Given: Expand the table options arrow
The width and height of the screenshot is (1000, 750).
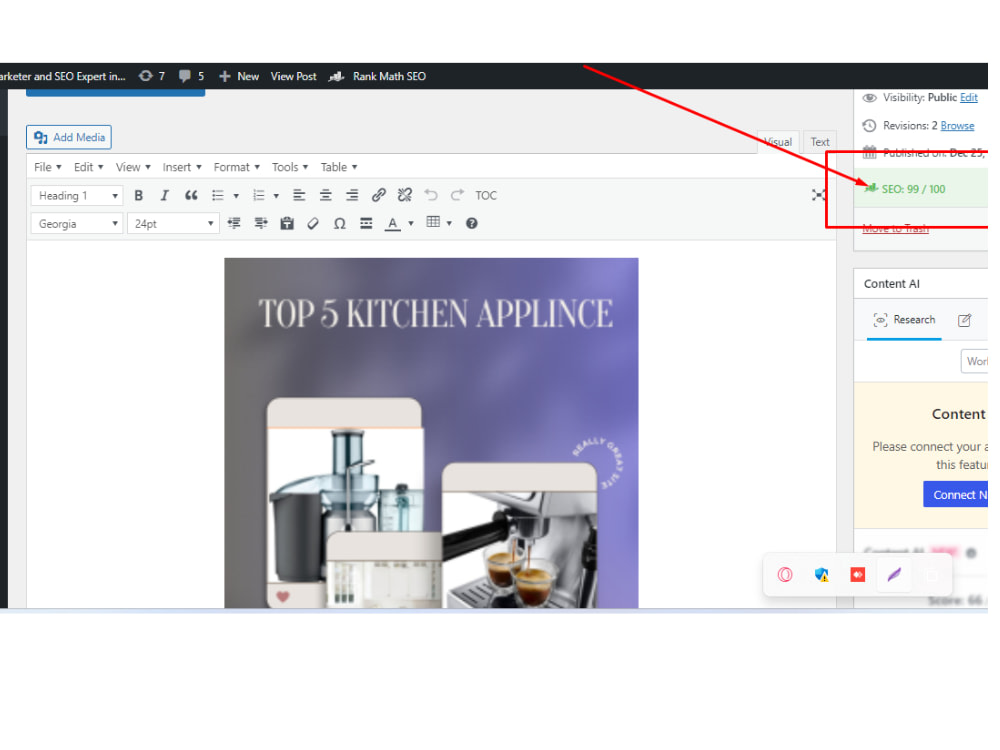Looking at the screenshot, I should 450,223.
